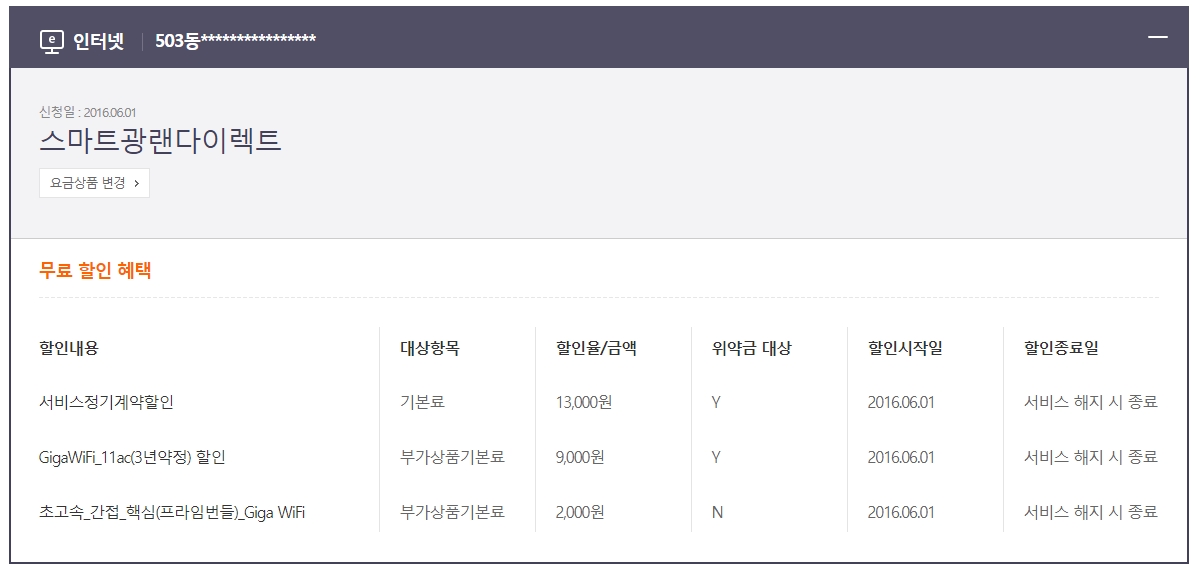Image resolution: width=1196 pixels, height=572 pixels.
Task: Click the 9,000원 discount amount
Action: pos(580,457)
